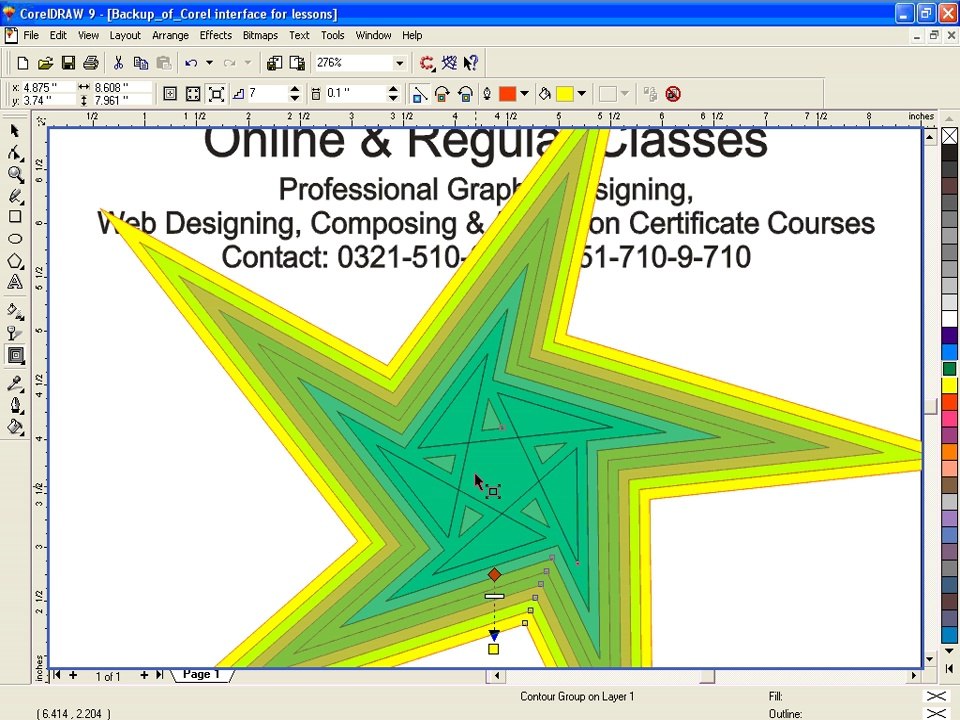The height and width of the screenshot is (720, 960).
Task: Select the Zoom tool magnifier
Action: click(x=15, y=174)
